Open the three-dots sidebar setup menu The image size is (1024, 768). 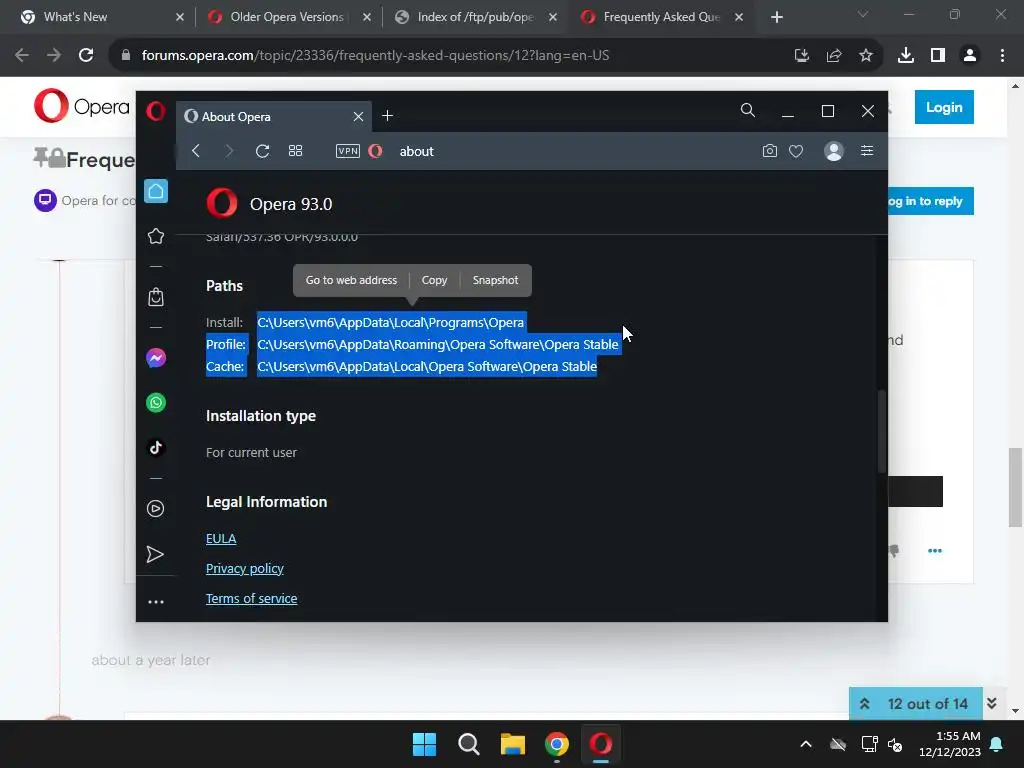155,601
